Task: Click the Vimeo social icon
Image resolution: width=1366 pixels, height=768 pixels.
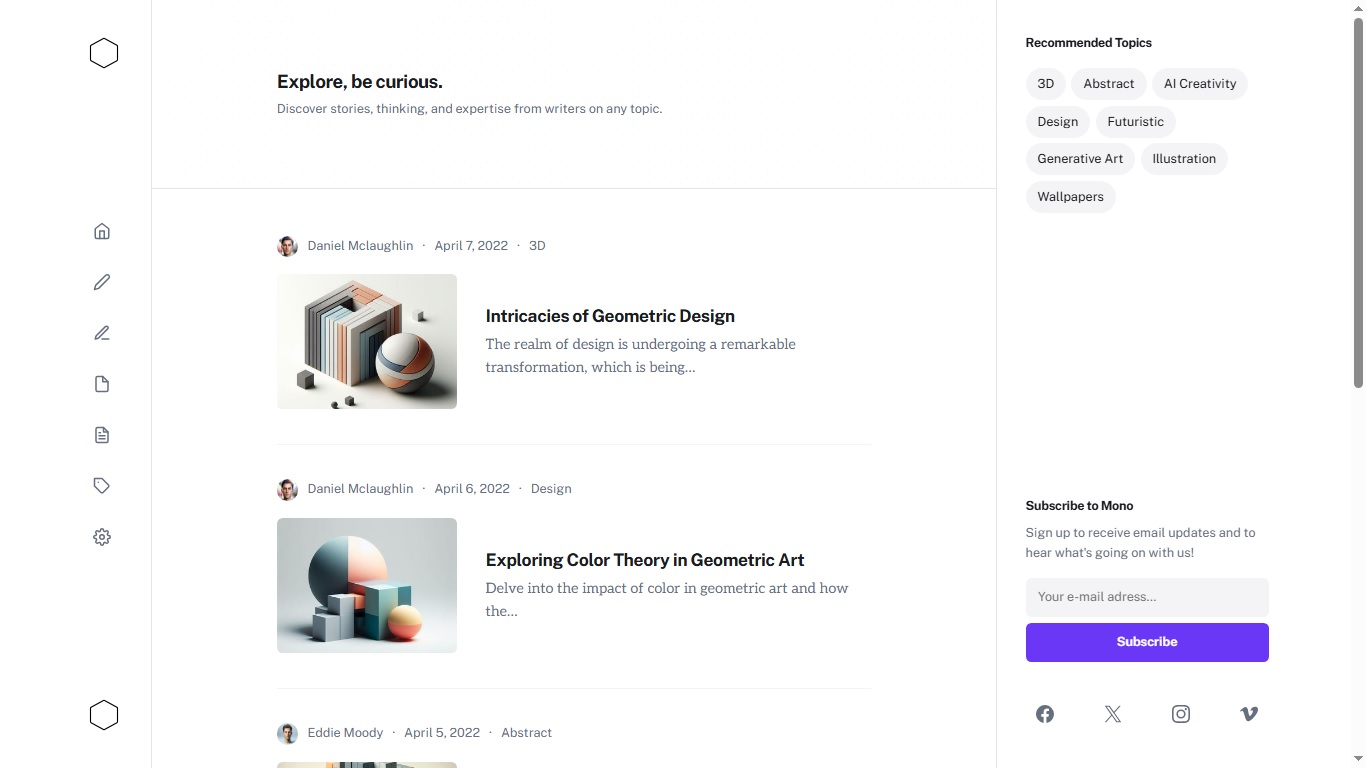Action: (1249, 714)
